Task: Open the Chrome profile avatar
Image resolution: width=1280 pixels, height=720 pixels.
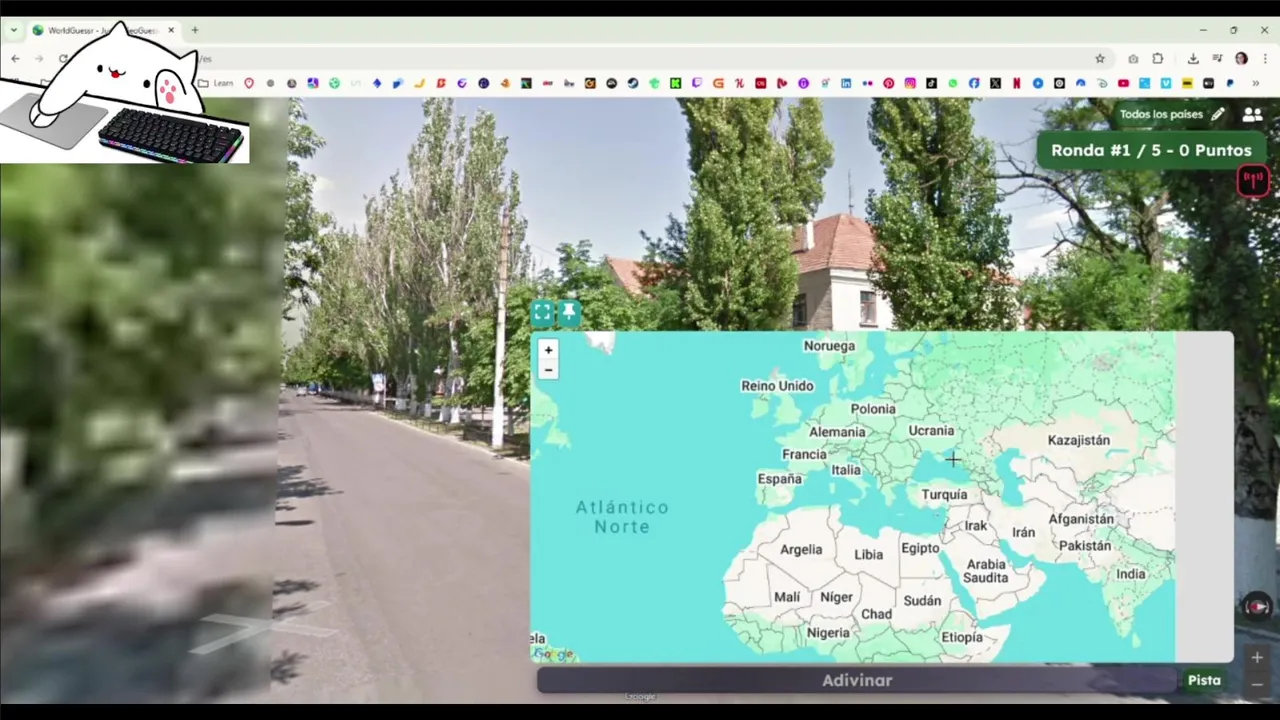Action: [1241, 58]
